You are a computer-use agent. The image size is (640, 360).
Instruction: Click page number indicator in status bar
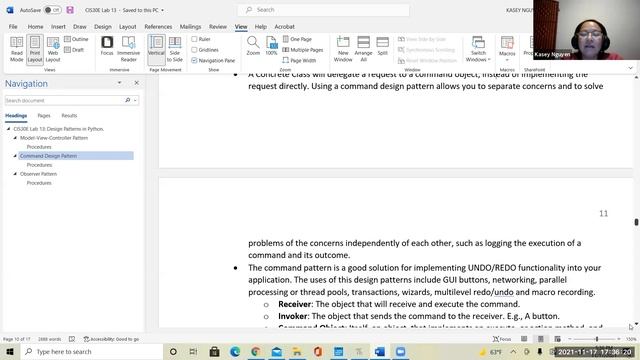[x=17, y=339]
